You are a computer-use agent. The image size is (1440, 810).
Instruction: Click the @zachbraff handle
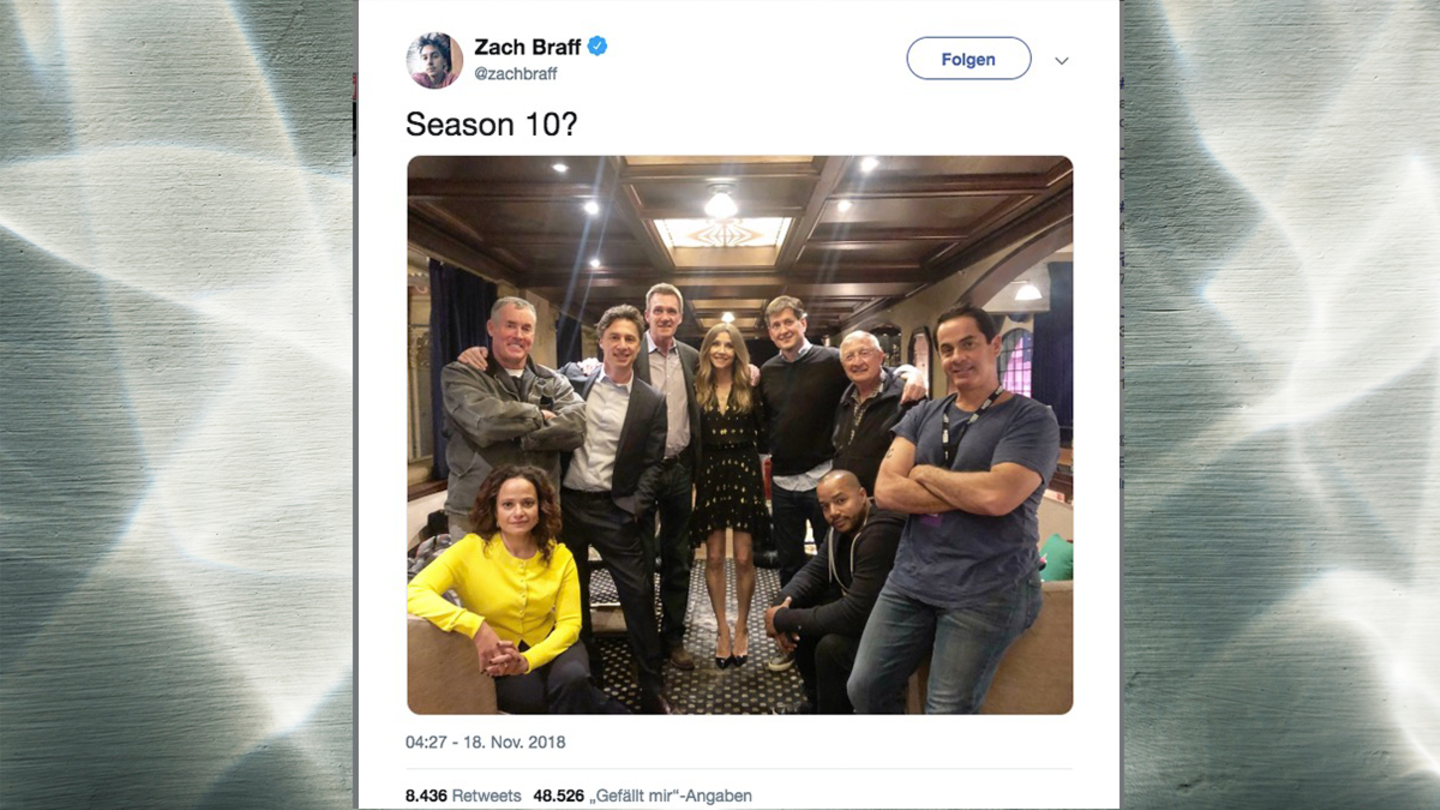point(515,74)
